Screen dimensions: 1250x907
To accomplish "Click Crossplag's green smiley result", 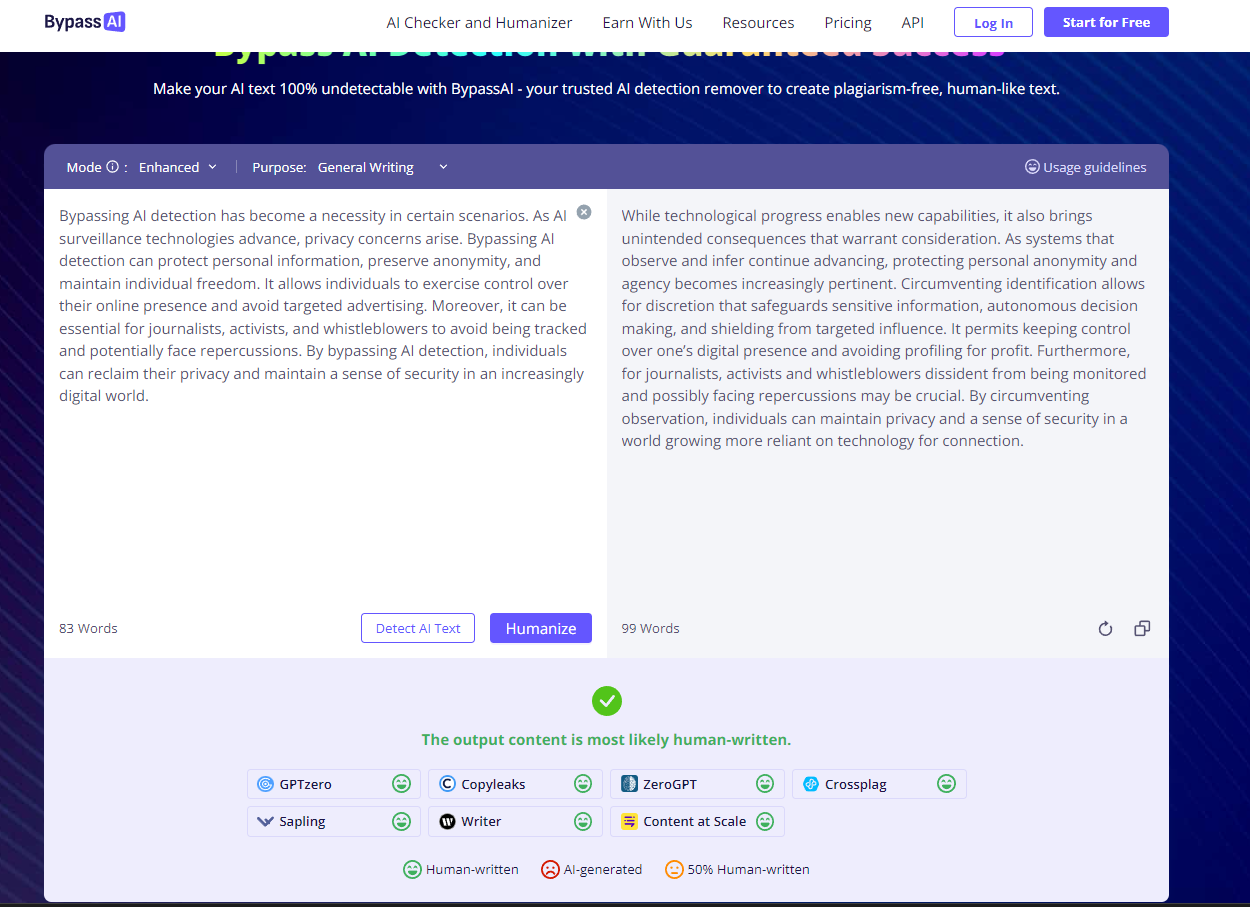I will [x=946, y=784].
